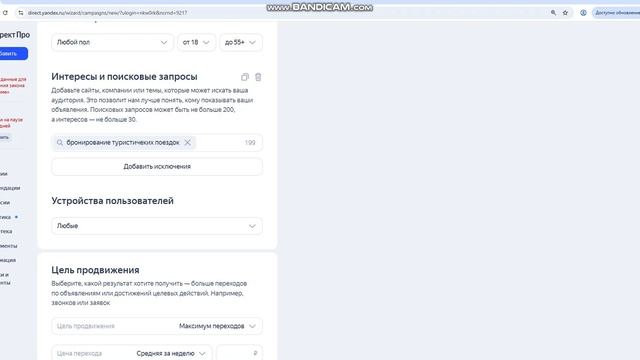Click the blue 'Добавить' sidebar button
The height and width of the screenshot is (360, 640).
13,53
